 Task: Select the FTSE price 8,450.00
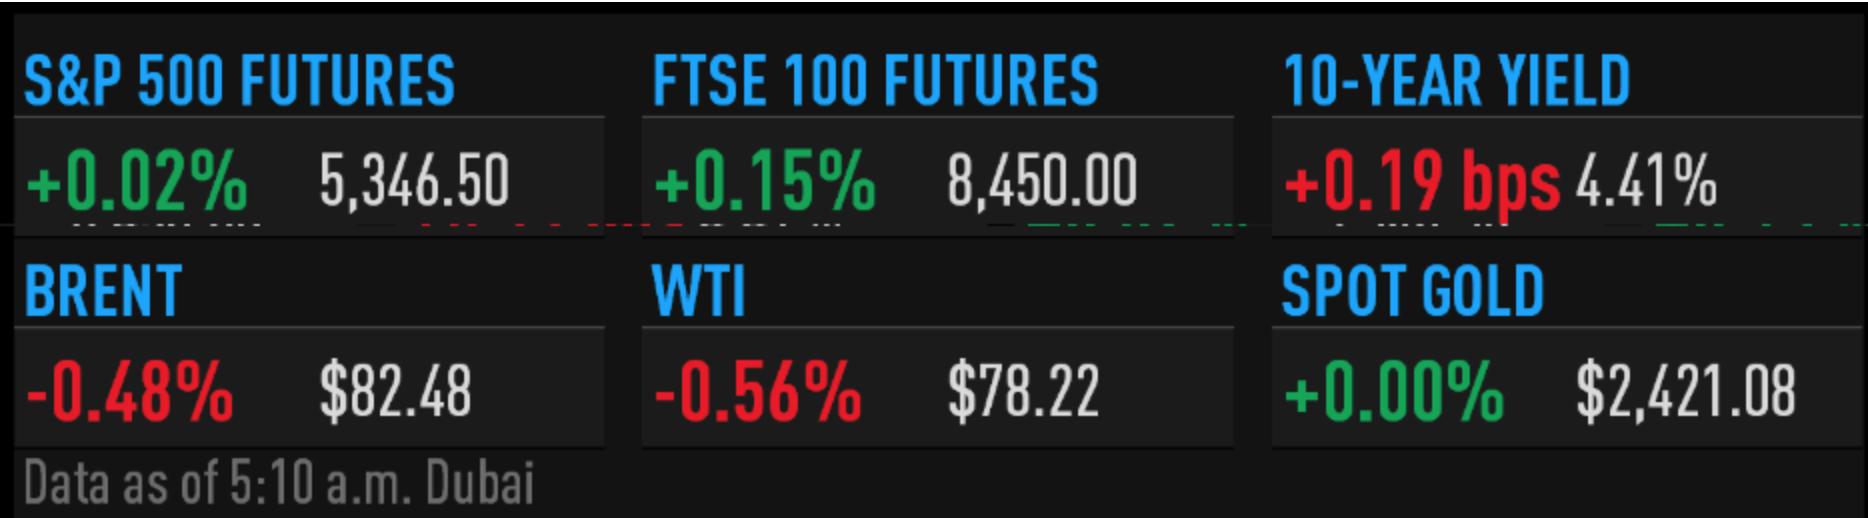click(1042, 181)
